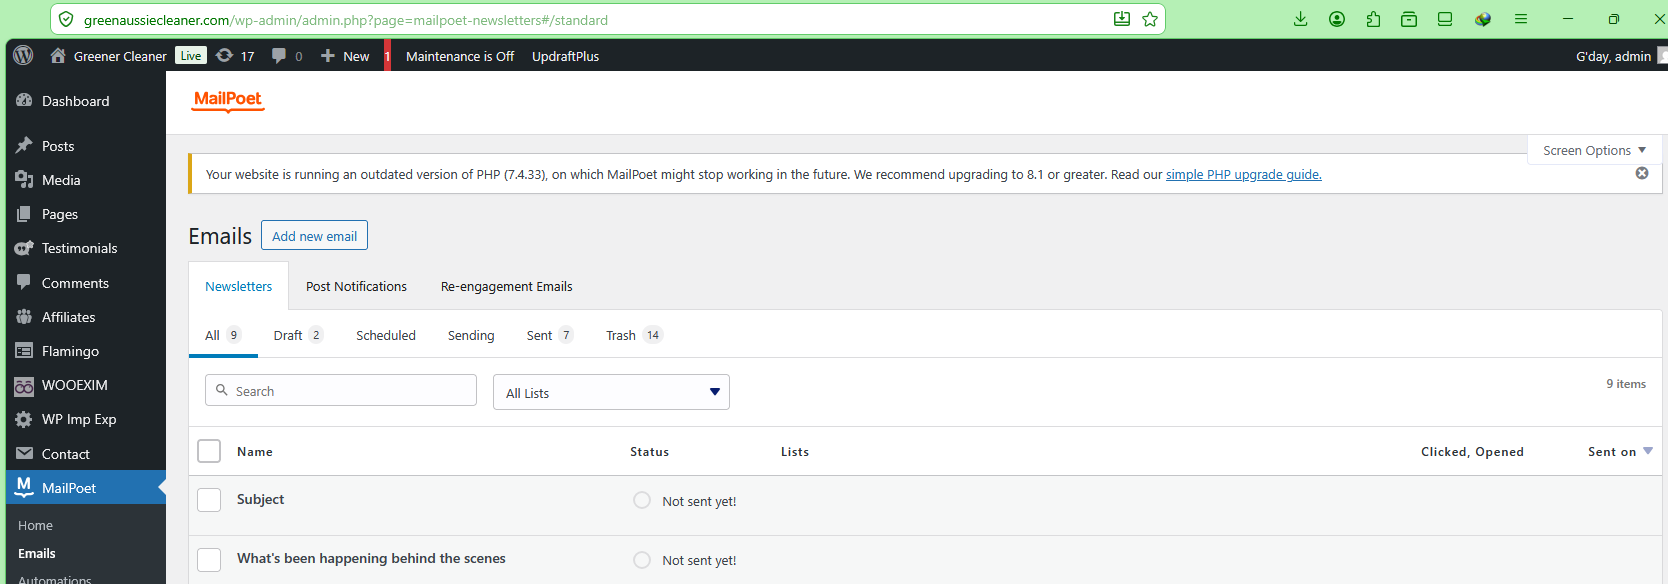Open the browser extensions puzzle icon
1668x584 pixels.
(1373, 19)
